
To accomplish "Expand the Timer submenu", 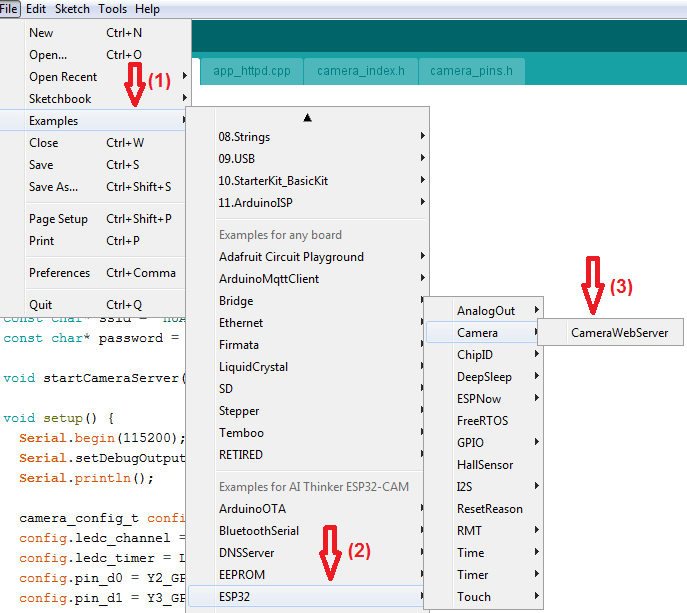I will pyautogui.click(x=484, y=574).
